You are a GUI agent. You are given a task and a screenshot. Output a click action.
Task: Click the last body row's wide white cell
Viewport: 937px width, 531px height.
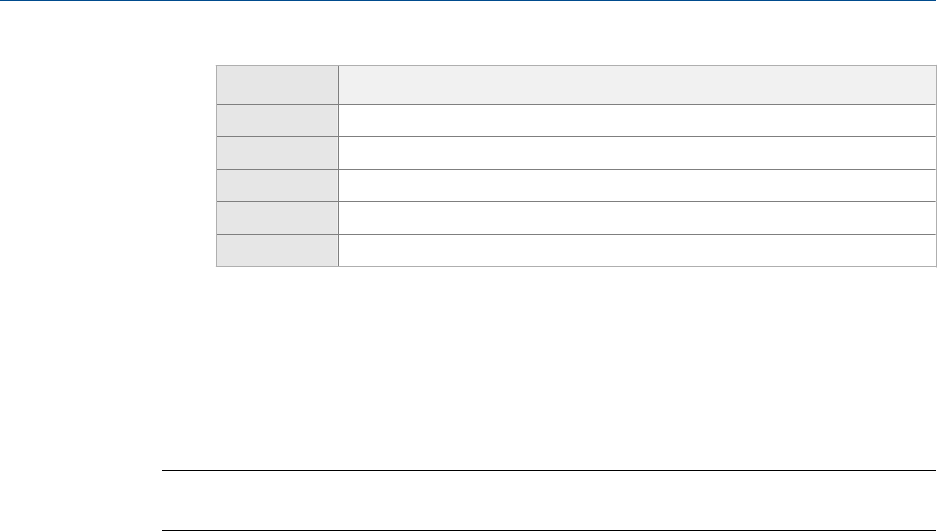coord(630,251)
